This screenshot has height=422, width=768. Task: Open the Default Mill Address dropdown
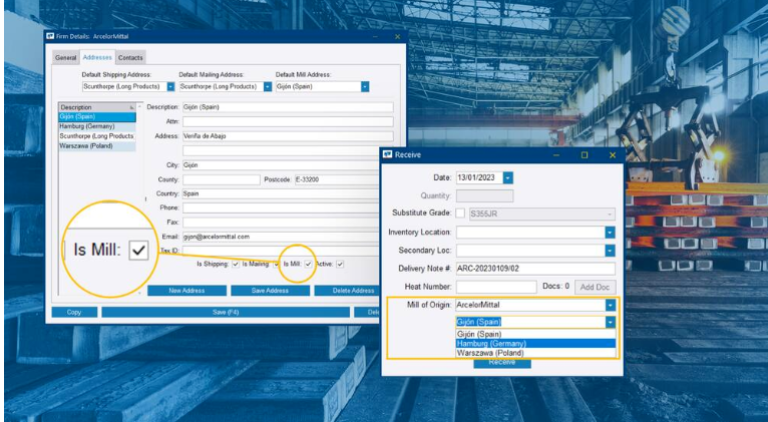click(x=364, y=87)
